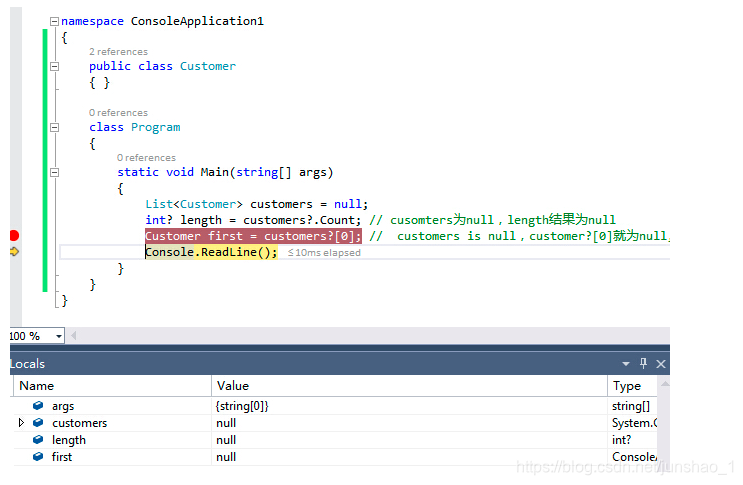The width and height of the screenshot is (743, 485).
Task: Open the 100 % zoom dropdown
Action: (x=59, y=336)
